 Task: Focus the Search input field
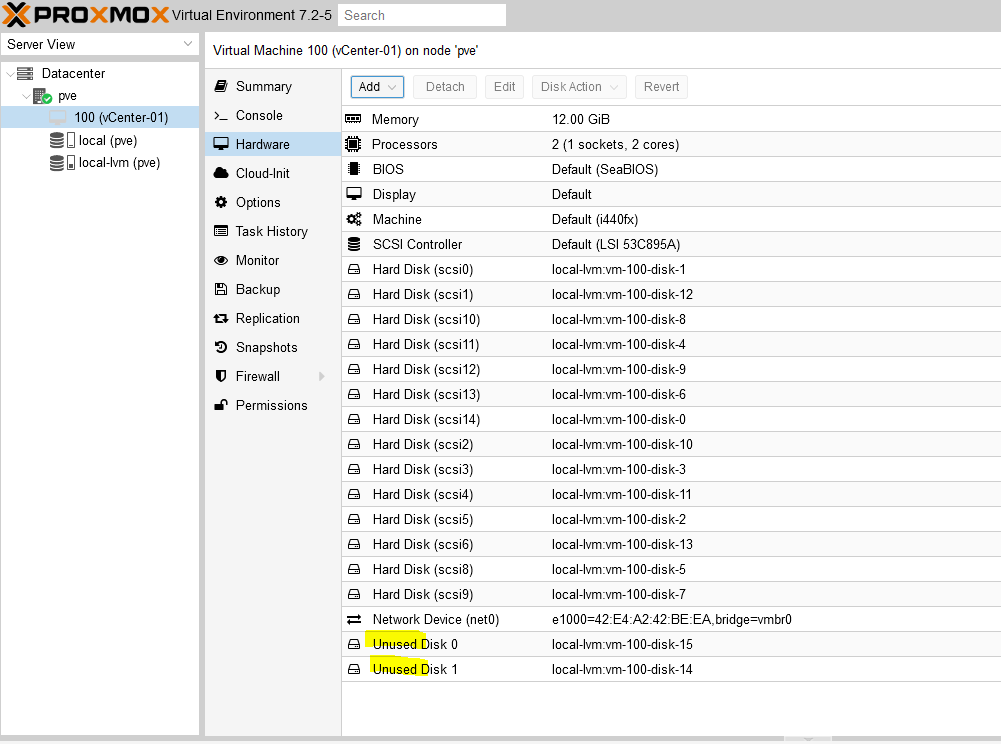tap(421, 15)
